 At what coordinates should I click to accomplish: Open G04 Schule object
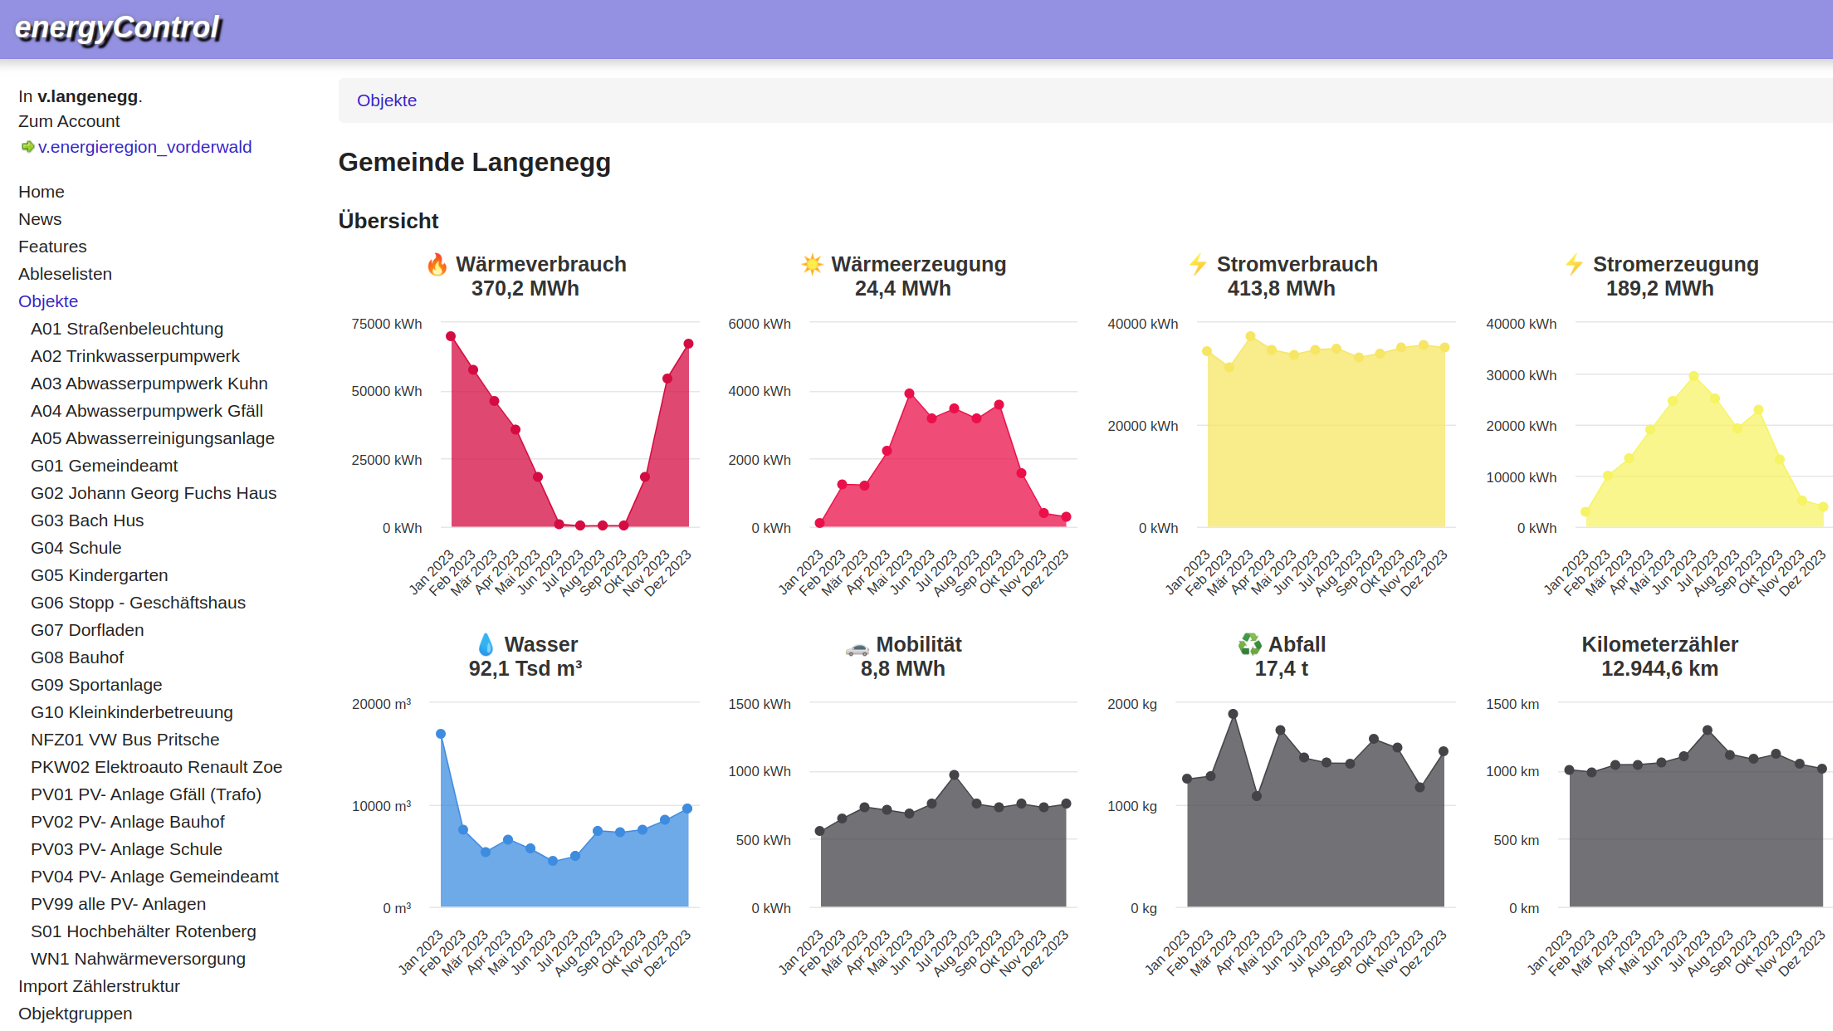(76, 548)
